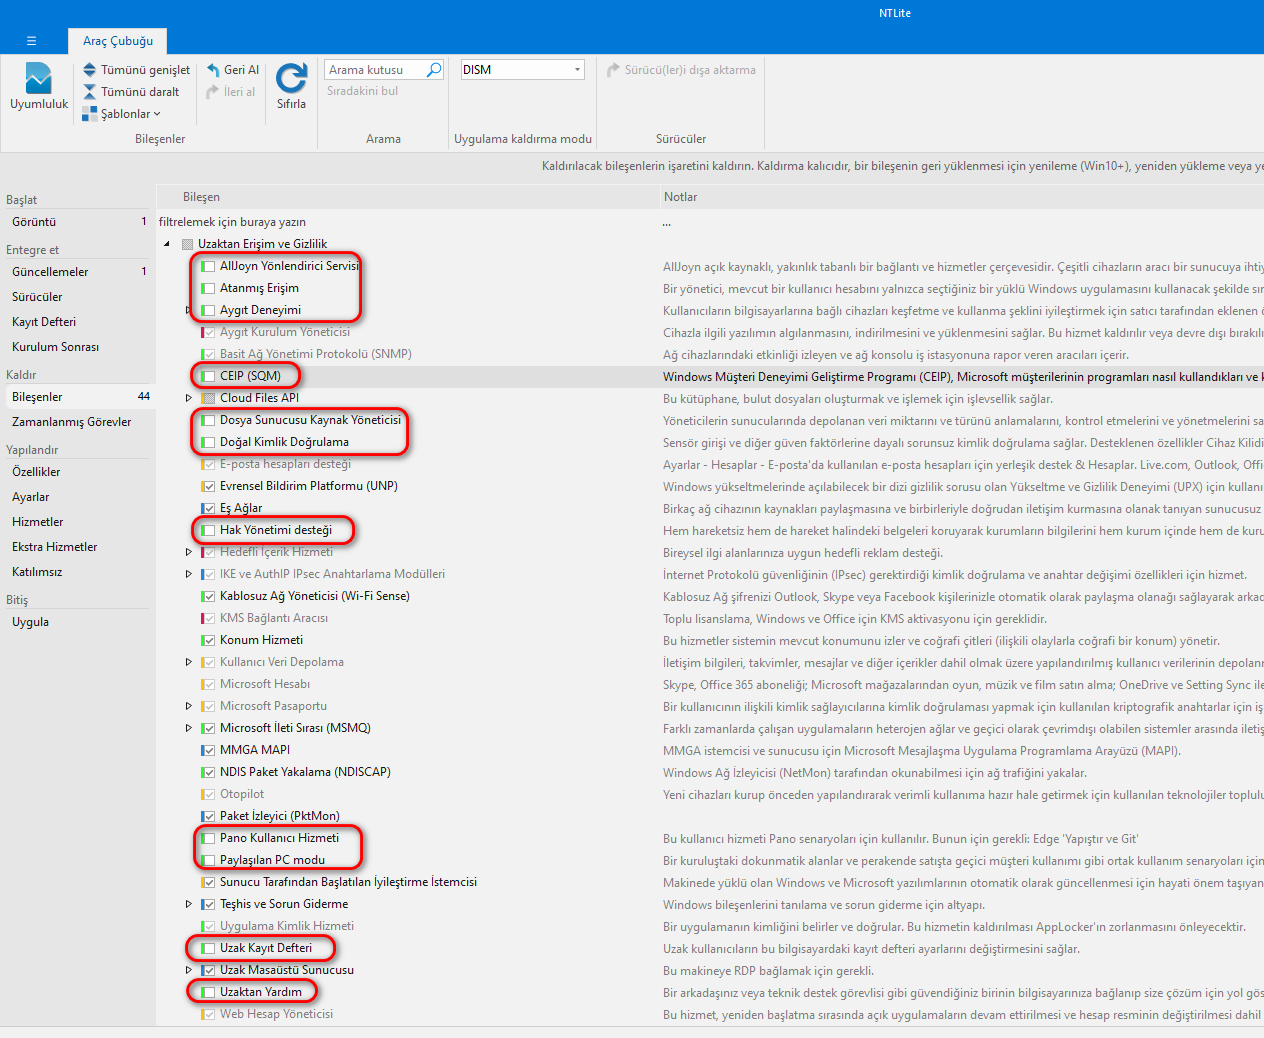Viewport: 1264px width, 1038px height.
Task: Click the Sıfırla reset icon
Action: click(291, 78)
